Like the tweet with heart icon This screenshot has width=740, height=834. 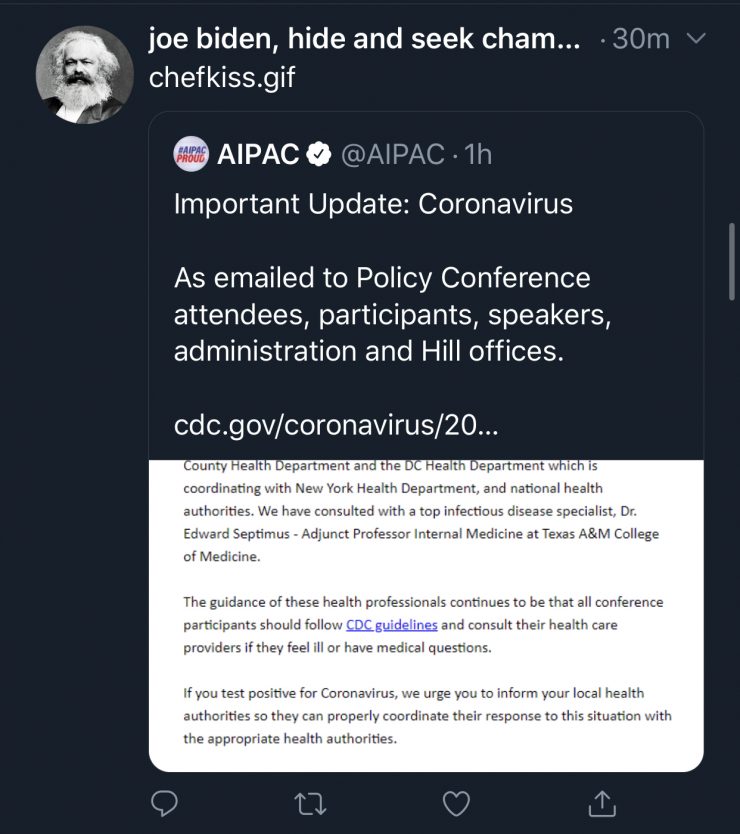tap(456, 802)
